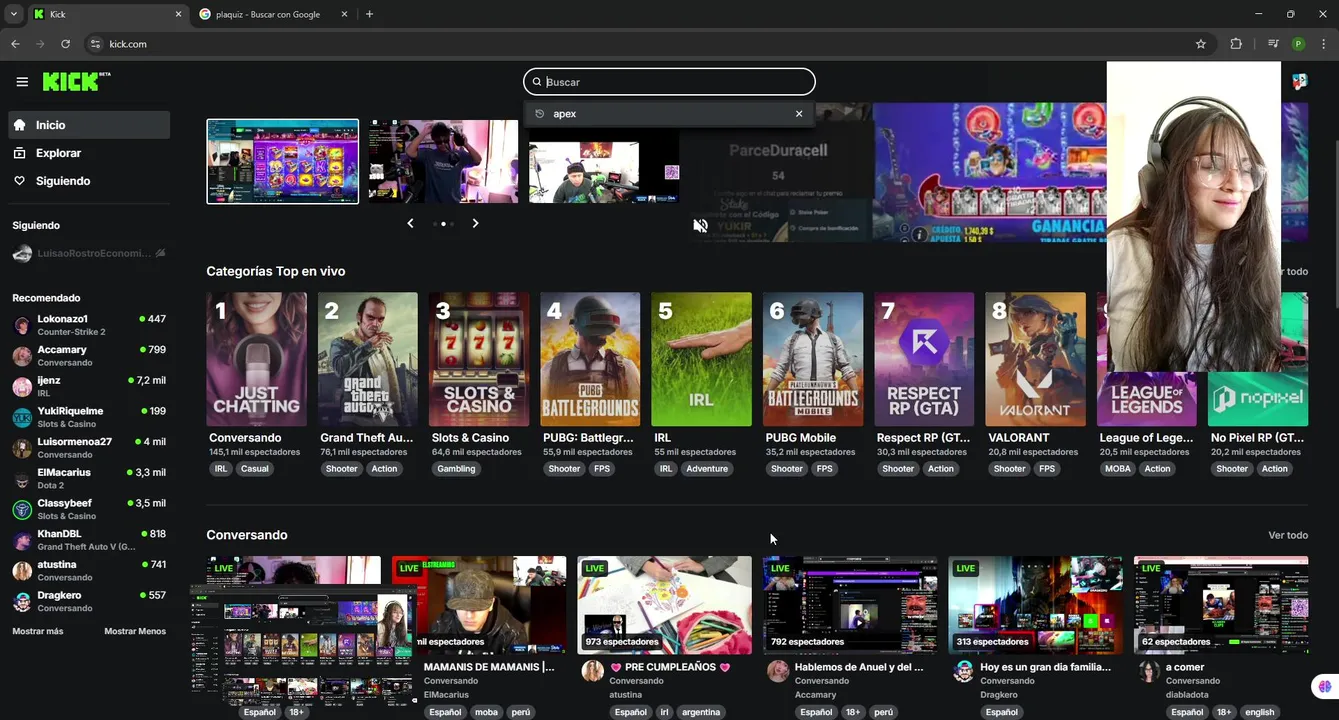Screen dimensions: 1339x720
Task: Click MOBA tag under League of Legends
Action: [1118, 469]
